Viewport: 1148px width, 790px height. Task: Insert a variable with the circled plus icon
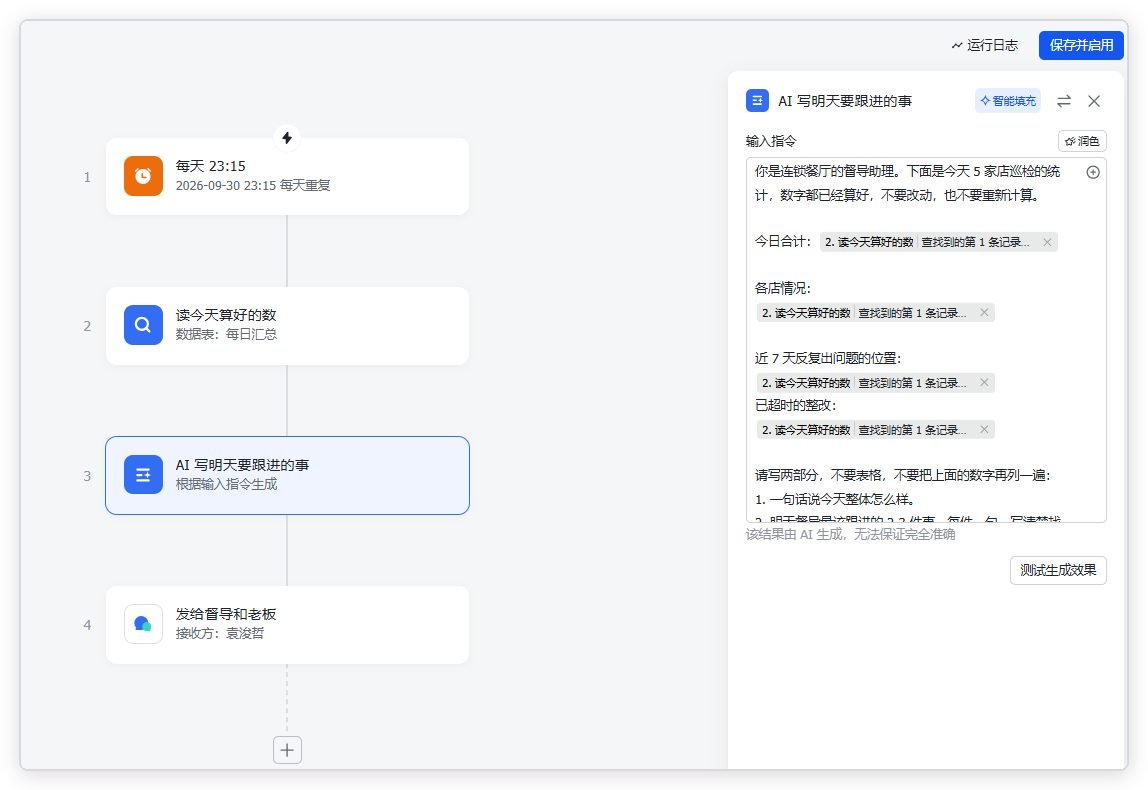[1092, 172]
